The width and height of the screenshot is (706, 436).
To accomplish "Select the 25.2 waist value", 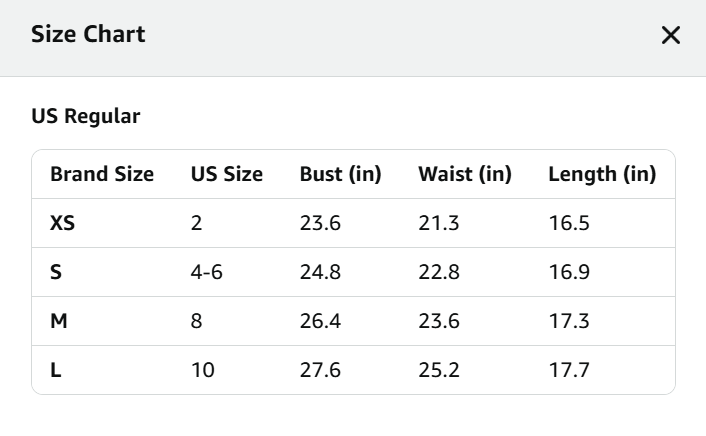I will (439, 370).
